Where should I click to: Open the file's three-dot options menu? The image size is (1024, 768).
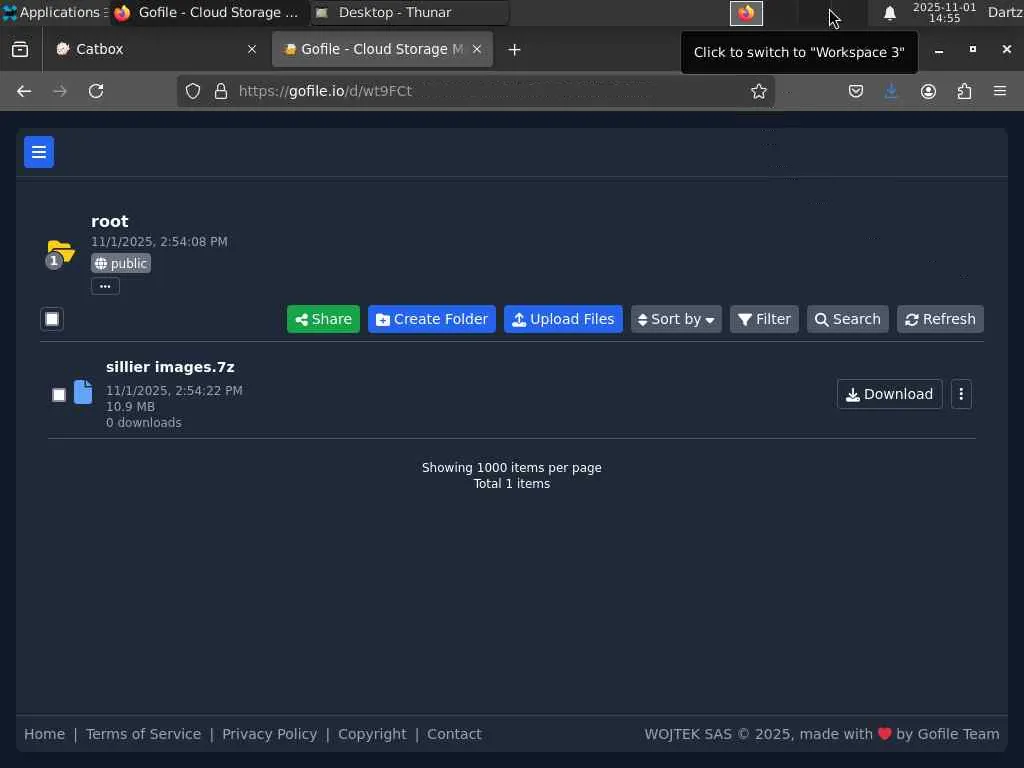(961, 394)
